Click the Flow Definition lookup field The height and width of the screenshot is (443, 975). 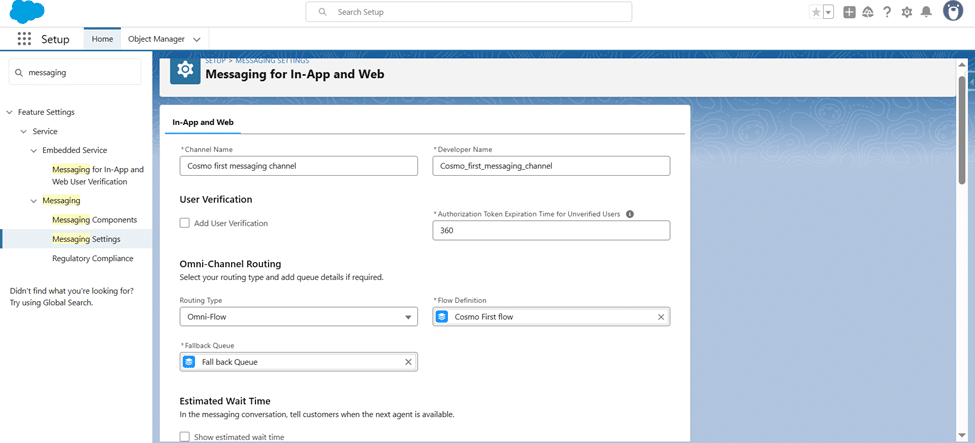(551, 317)
